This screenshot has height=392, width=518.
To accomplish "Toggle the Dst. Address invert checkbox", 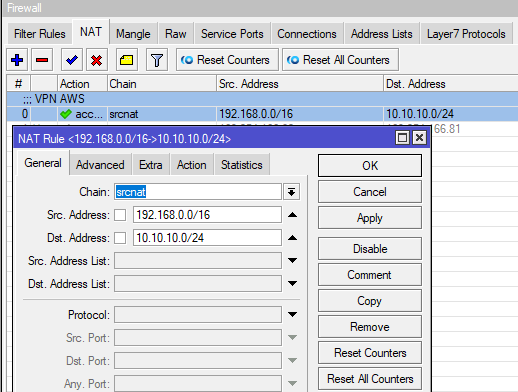I will [120, 238].
